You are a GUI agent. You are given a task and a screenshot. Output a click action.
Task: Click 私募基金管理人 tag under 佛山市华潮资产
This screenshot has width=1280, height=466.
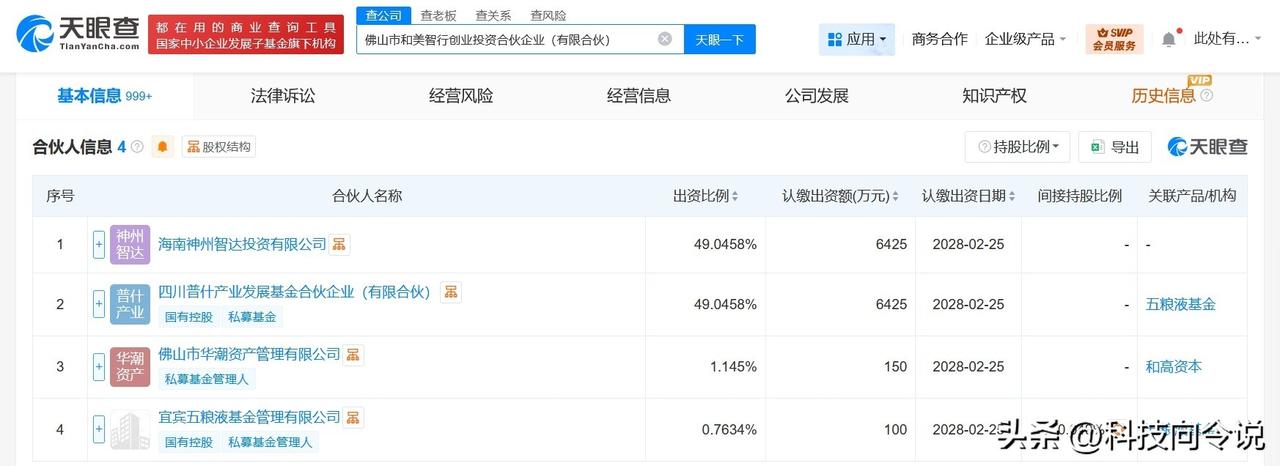(x=208, y=379)
